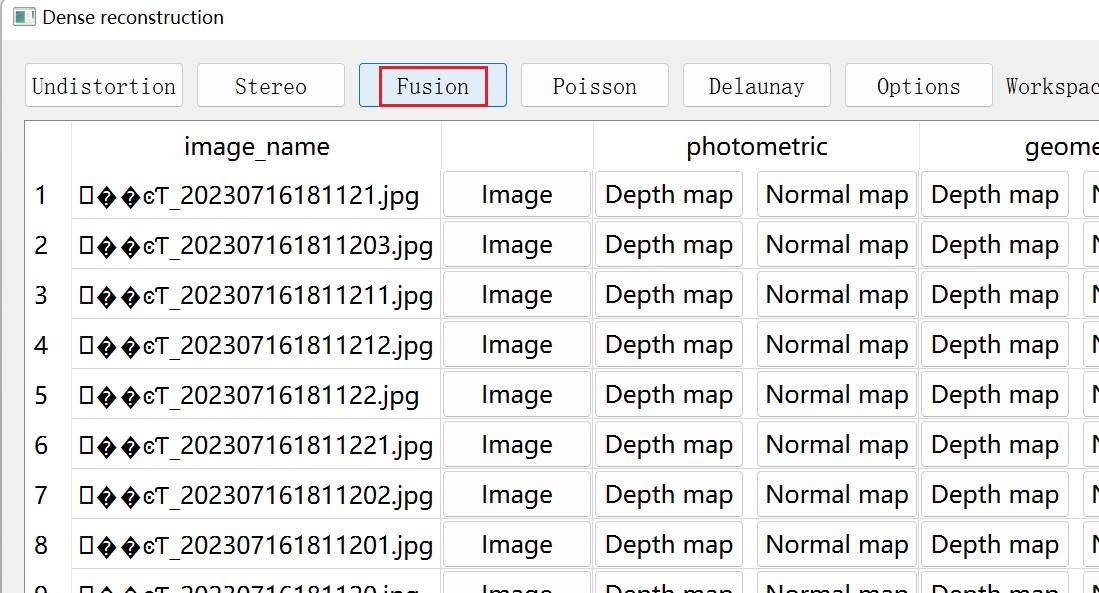Open Image for row 8
1099x593 pixels.
point(517,545)
